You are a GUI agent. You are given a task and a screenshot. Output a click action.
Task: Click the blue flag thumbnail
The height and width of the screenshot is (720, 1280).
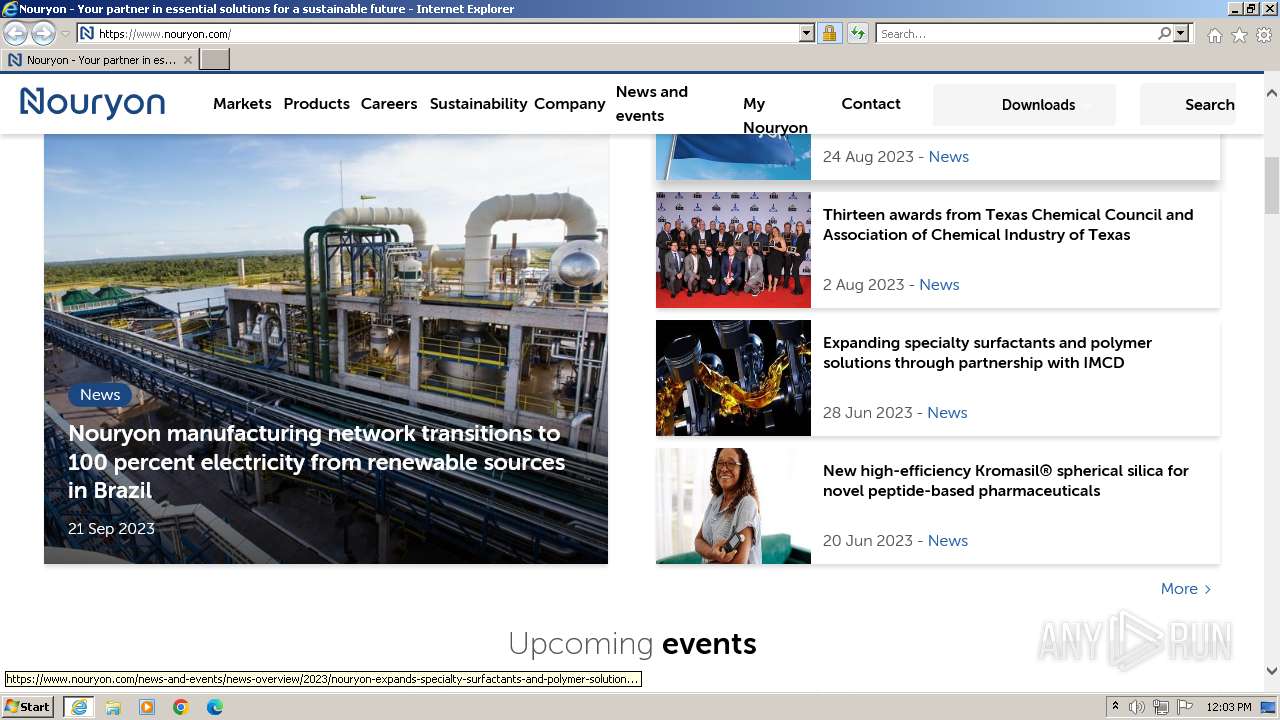coord(733,157)
